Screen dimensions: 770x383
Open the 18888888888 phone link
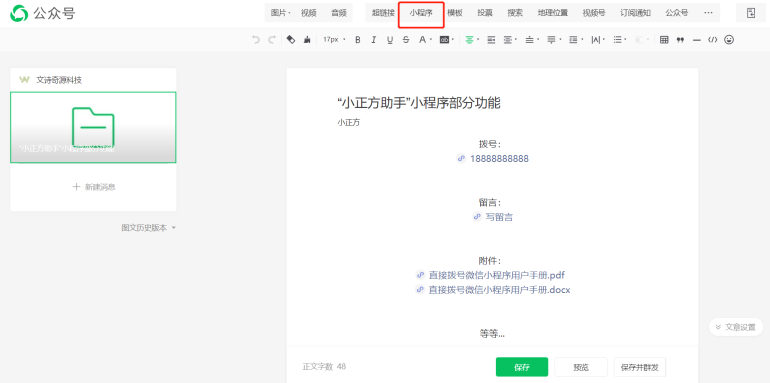499,159
